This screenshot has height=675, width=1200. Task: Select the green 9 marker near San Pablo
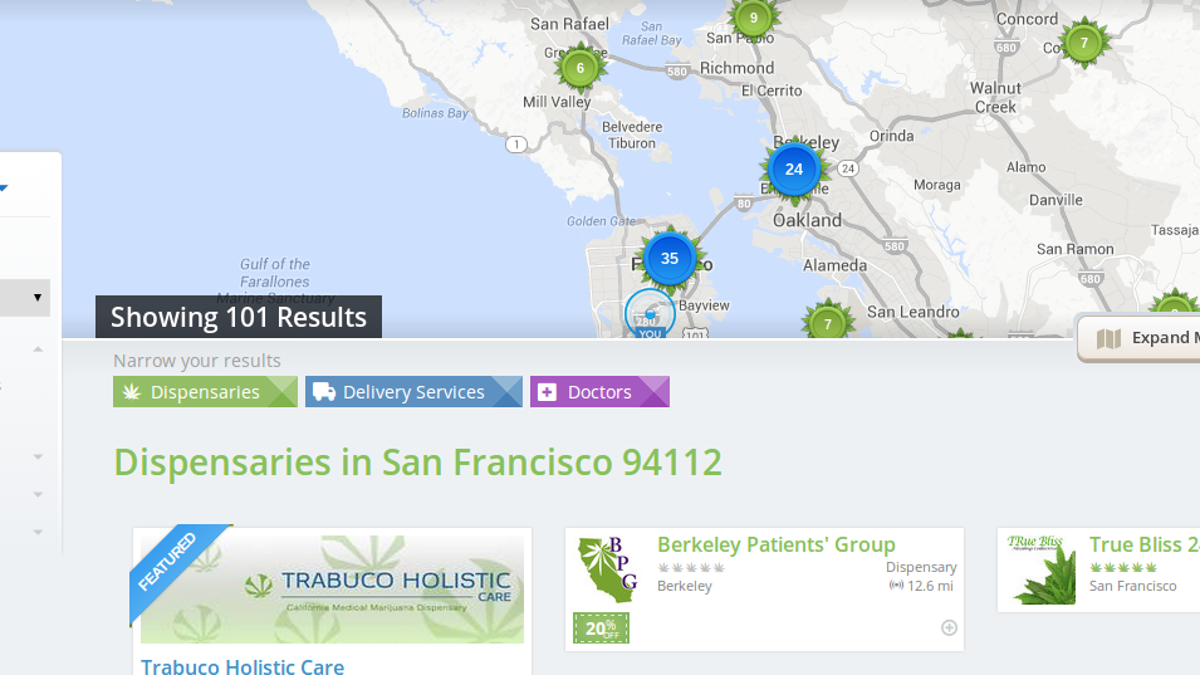[753, 18]
